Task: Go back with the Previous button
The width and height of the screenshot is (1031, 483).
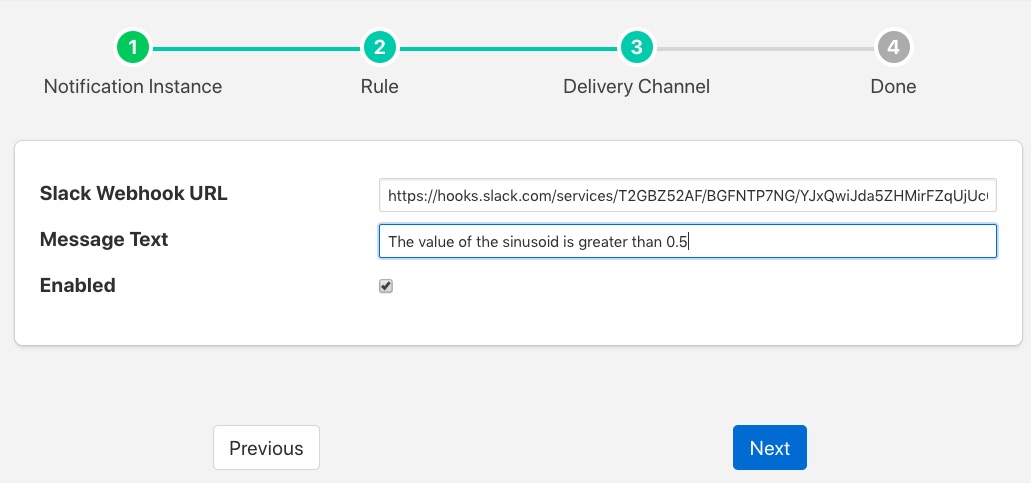Action: coord(266,448)
